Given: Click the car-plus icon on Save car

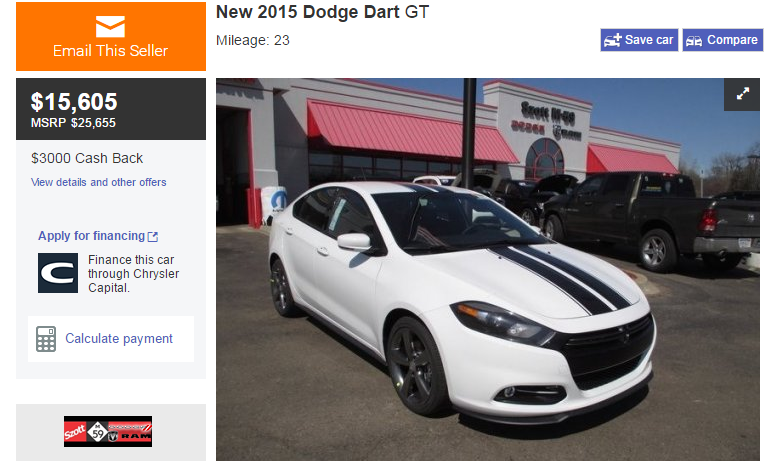Looking at the screenshot, I should click(612, 40).
